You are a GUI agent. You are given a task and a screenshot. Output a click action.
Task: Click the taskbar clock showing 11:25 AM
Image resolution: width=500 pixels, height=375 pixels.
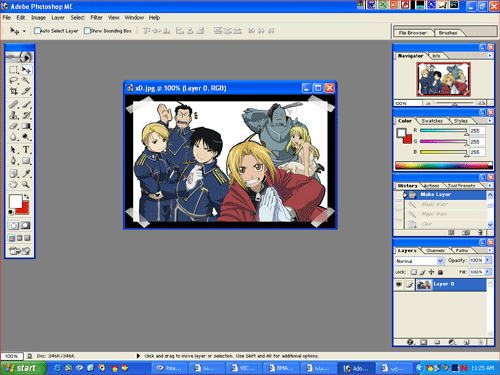483,368
